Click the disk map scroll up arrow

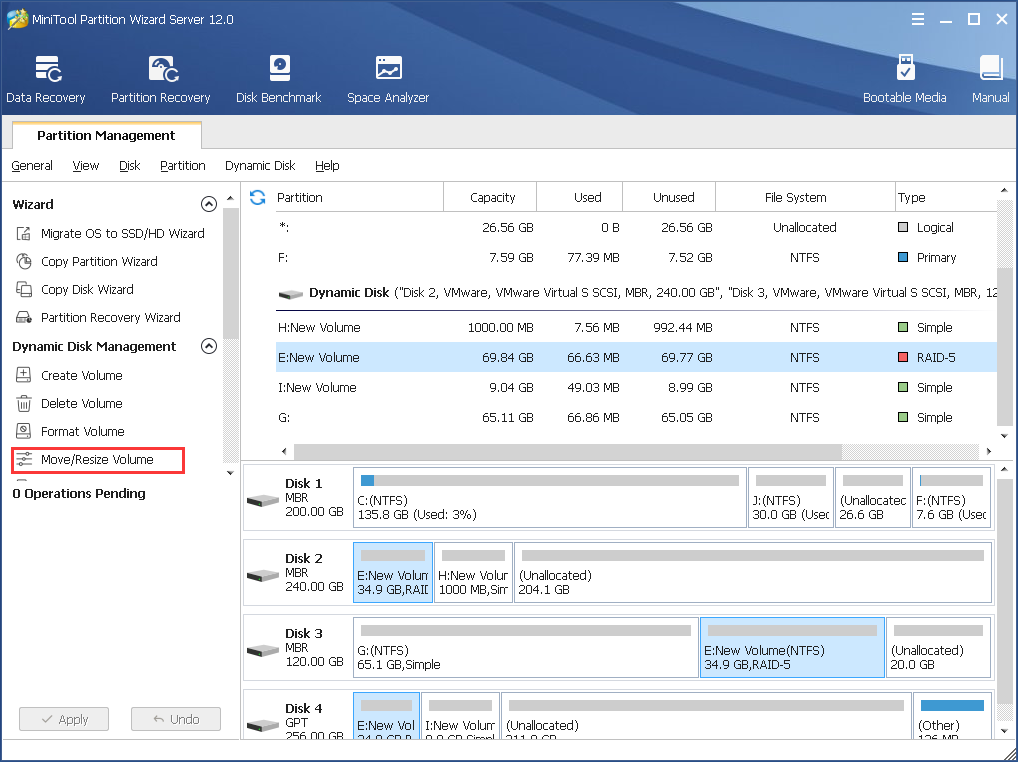click(x=1004, y=469)
